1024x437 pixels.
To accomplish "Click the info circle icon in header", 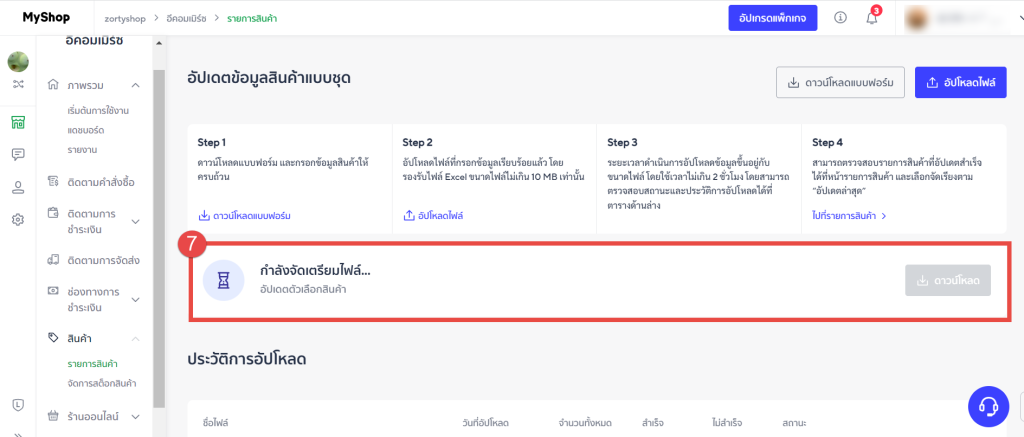I will (x=840, y=18).
